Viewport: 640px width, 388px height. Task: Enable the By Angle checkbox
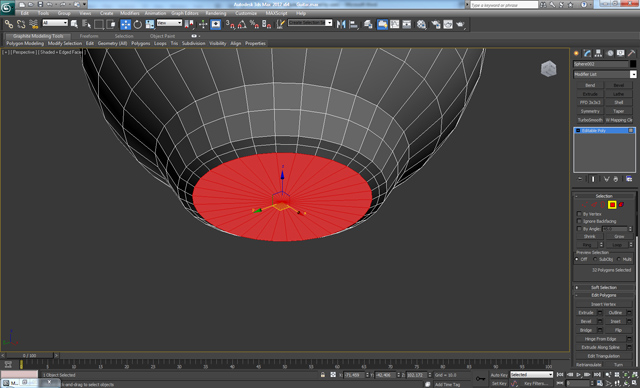(x=579, y=229)
